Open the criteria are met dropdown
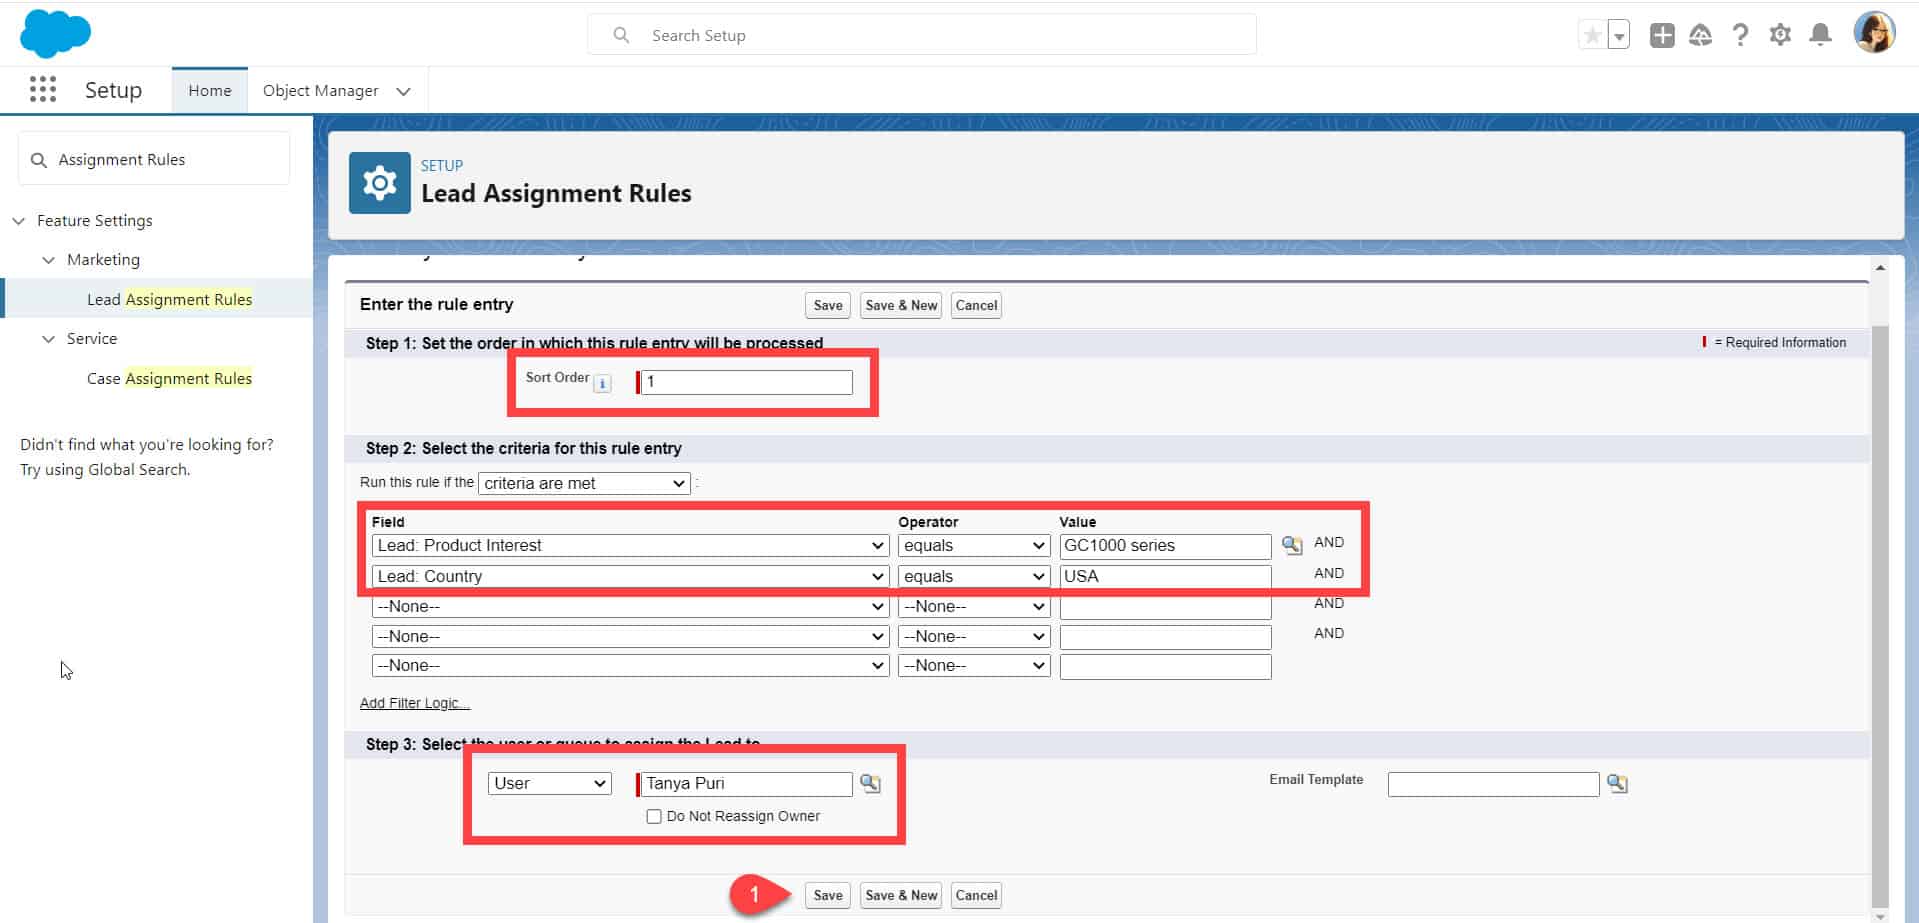 click(583, 483)
